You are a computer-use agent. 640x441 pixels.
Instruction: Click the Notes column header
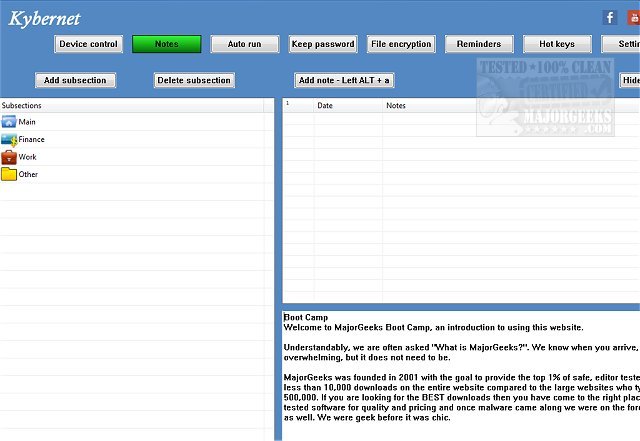(x=511, y=106)
